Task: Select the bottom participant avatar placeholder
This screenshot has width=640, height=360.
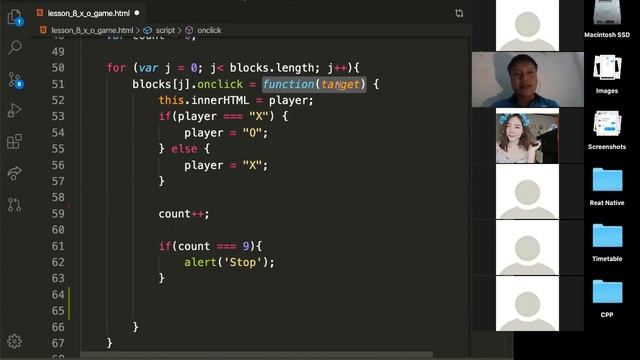Action: pyautogui.click(x=527, y=304)
